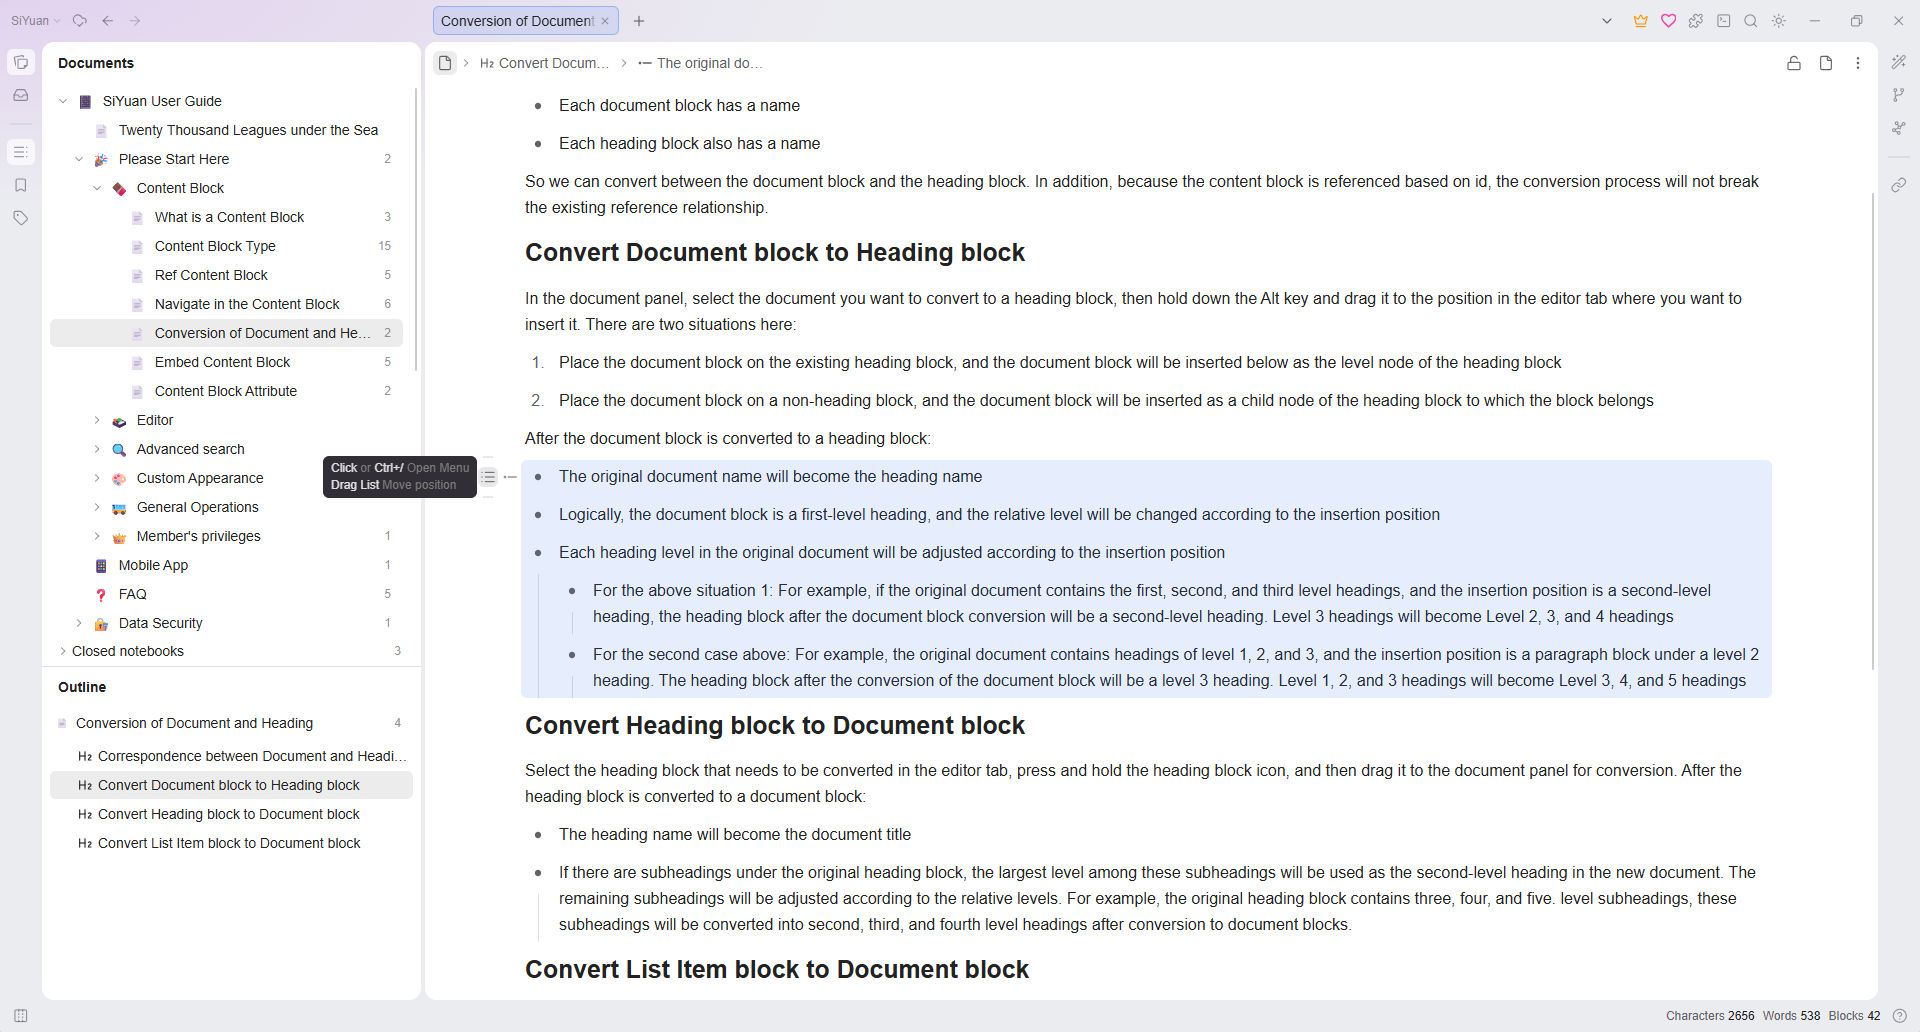Screen dimensions: 1920x1032
Task: Open the command panel terminal icon
Action: point(1724,21)
